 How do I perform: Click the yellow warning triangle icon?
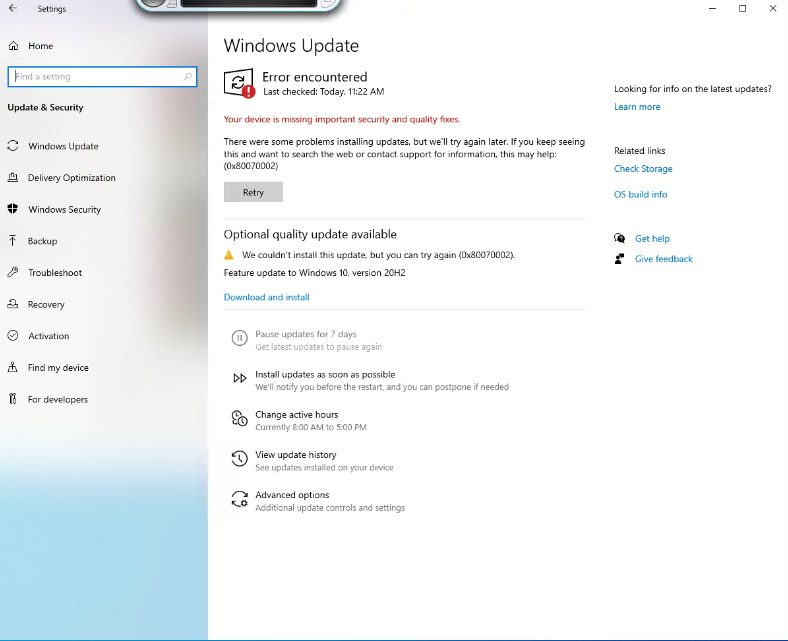229,255
